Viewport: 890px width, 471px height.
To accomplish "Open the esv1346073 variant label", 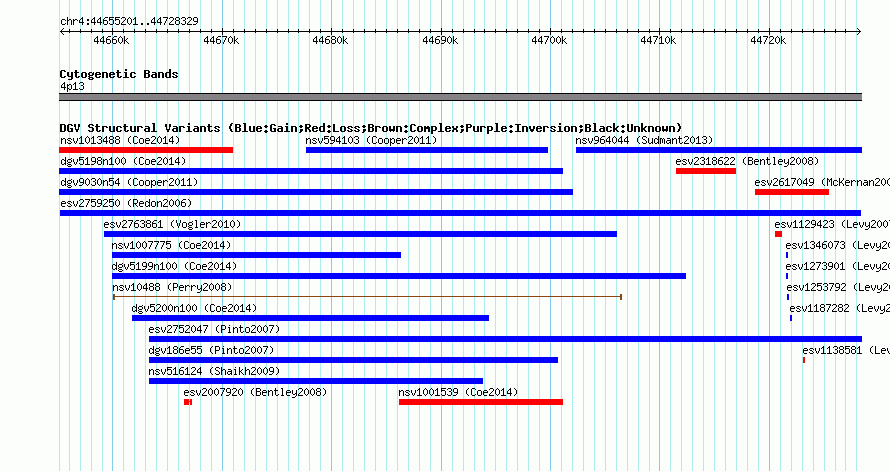I will (x=837, y=245).
